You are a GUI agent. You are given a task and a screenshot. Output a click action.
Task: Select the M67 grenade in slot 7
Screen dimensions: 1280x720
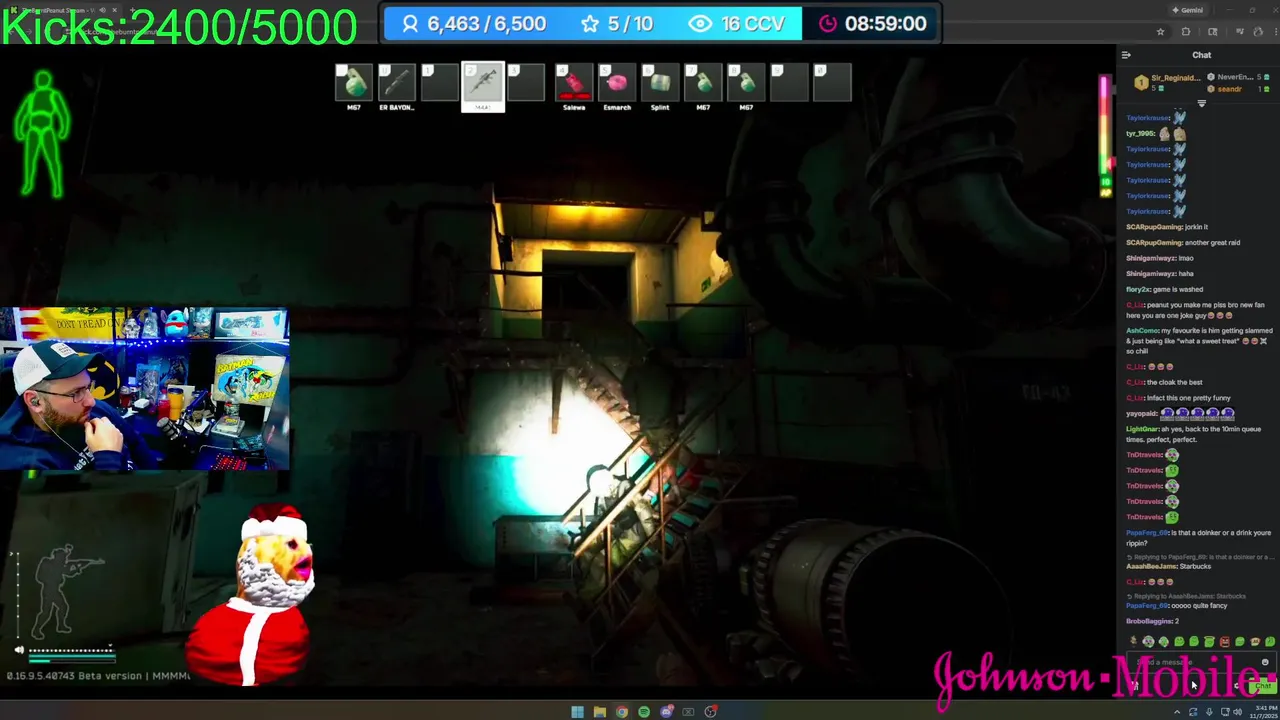coord(703,83)
